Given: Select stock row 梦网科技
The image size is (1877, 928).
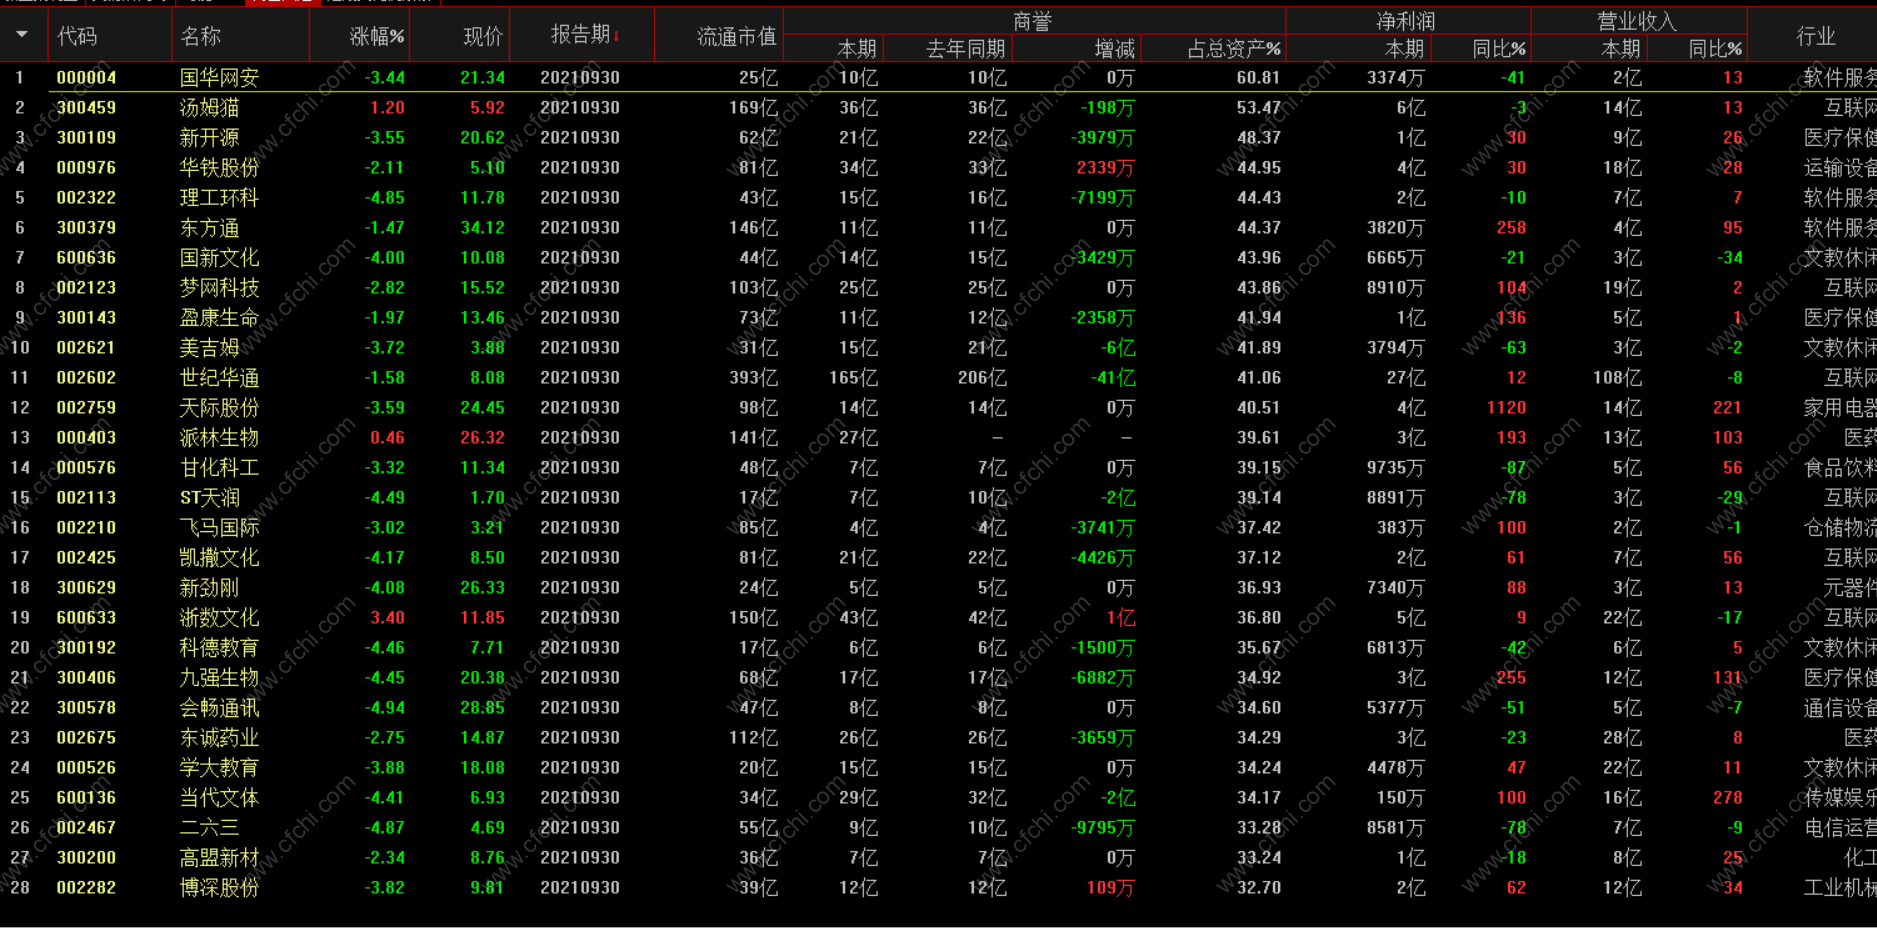Looking at the screenshot, I should click(938, 287).
